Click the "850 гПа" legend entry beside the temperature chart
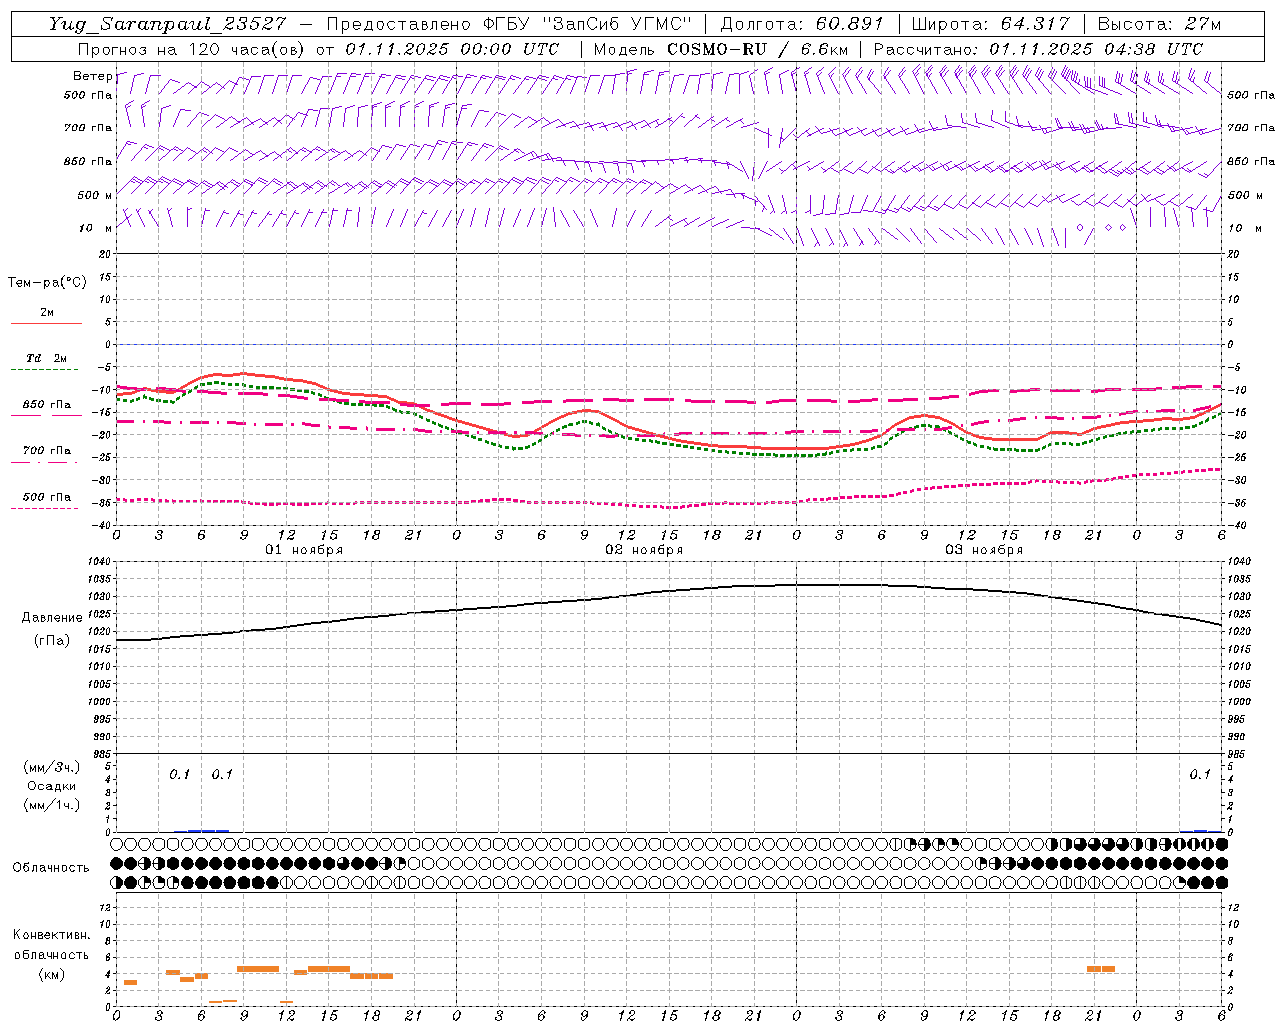Viewport: 1280px width, 1024px height. (x=47, y=405)
